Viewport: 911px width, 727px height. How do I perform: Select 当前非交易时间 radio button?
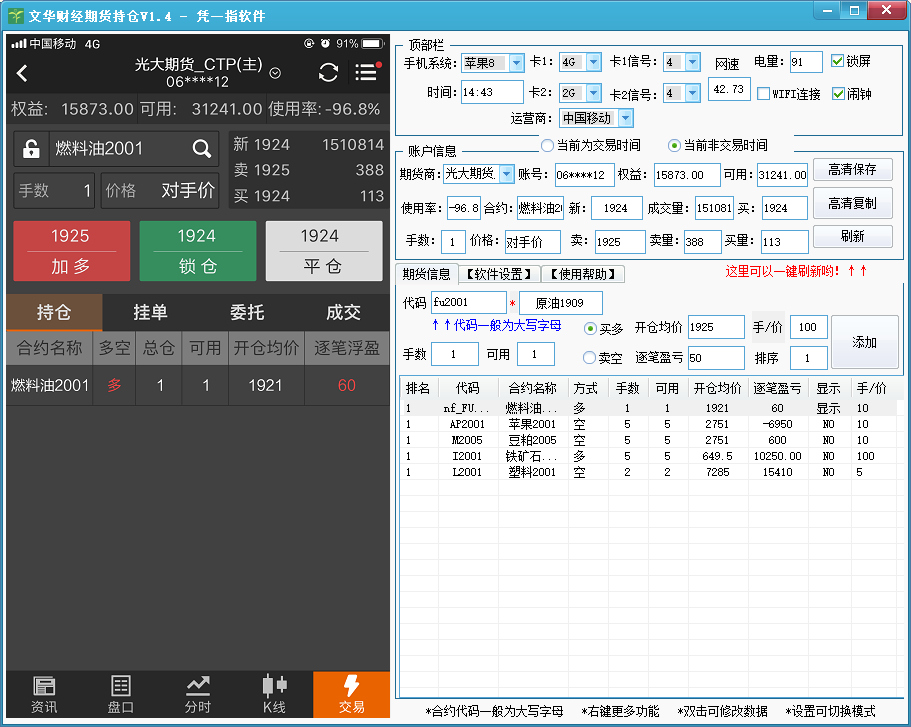[x=673, y=145]
